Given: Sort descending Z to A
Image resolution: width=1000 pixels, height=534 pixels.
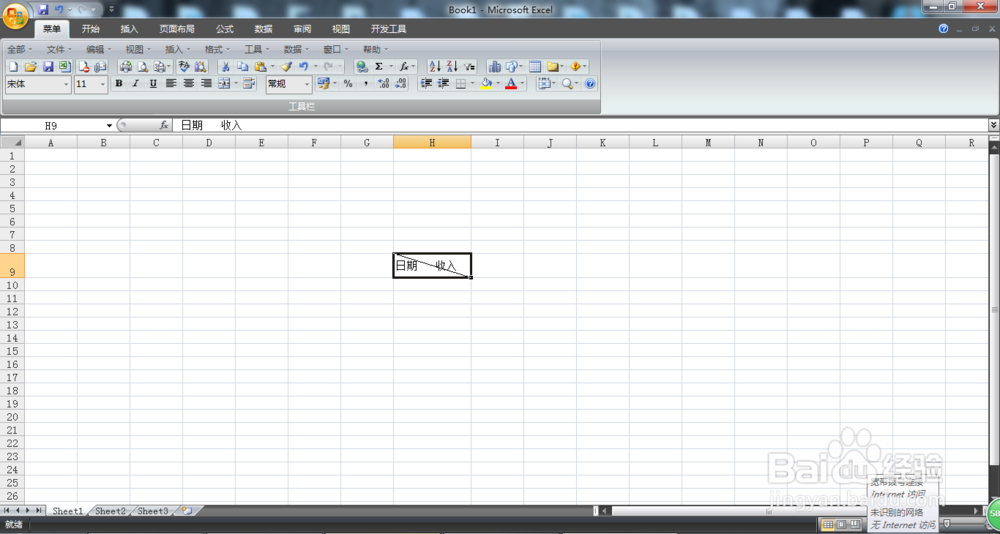Looking at the screenshot, I should [x=452, y=66].
